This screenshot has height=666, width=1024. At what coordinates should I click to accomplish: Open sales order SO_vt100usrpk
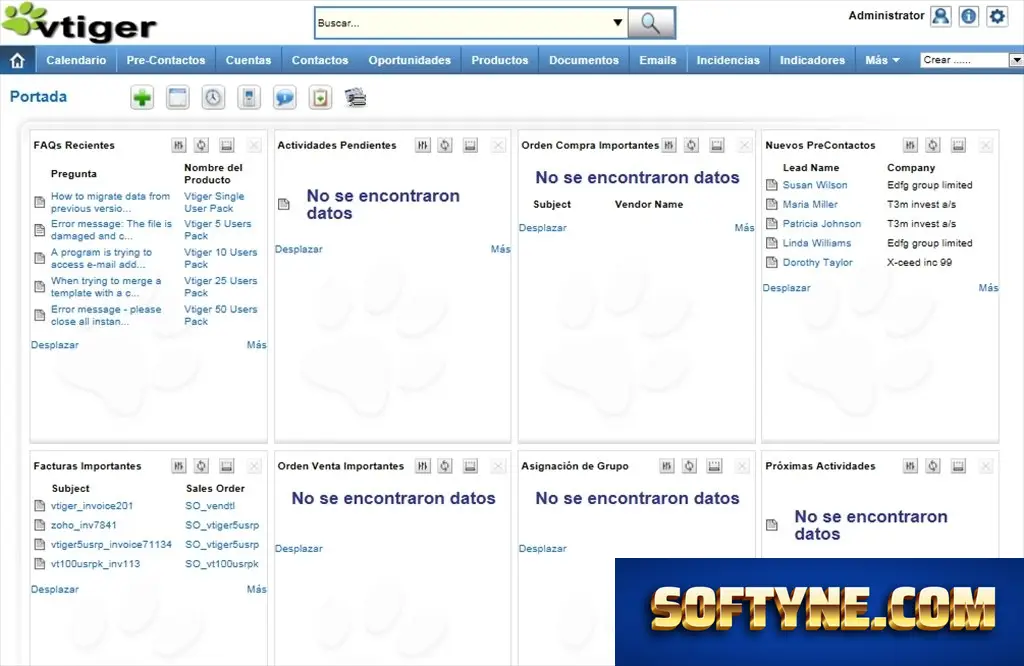[222, 563]
